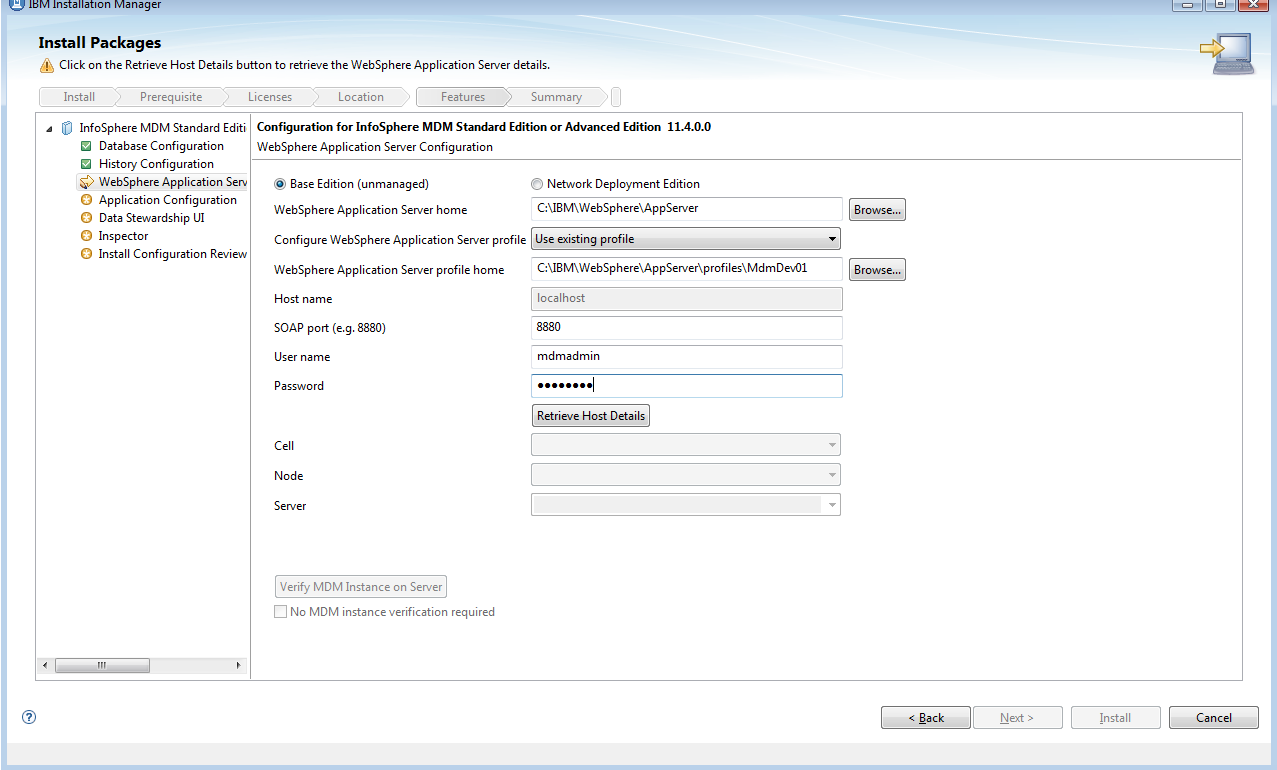Select Application Configuration in the tree
The image size is (1277, 770).
[168, 200]
